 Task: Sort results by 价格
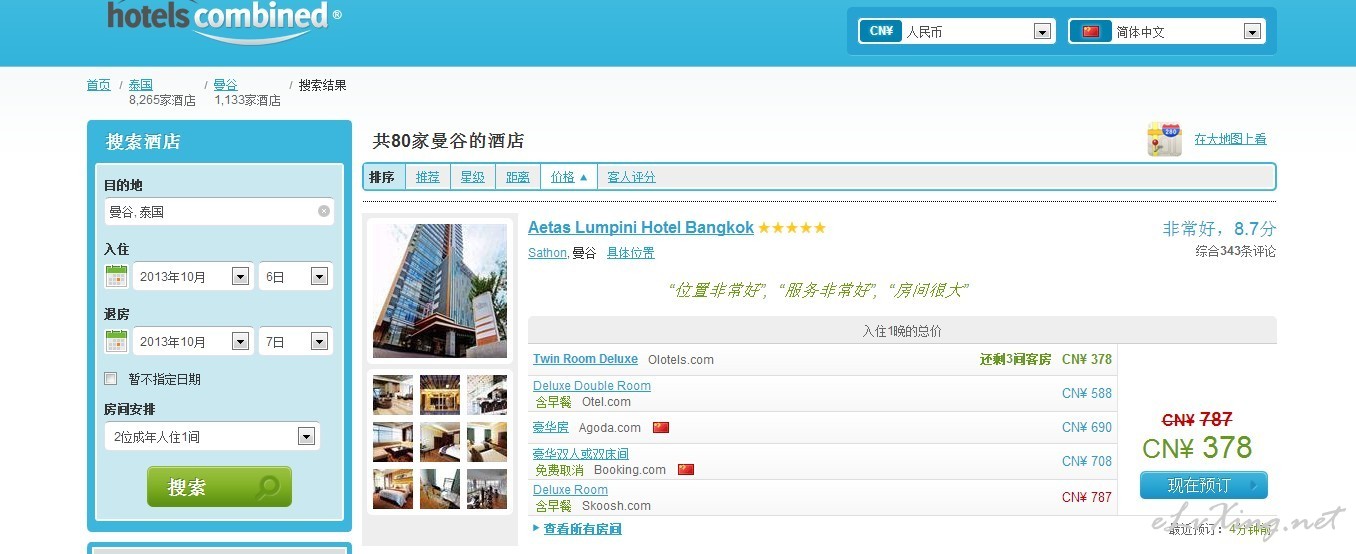[x=568, y=177]
